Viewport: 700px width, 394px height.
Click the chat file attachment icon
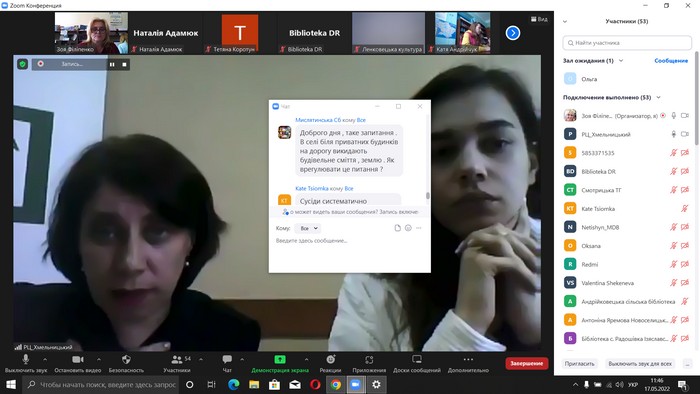click(397, 228)
